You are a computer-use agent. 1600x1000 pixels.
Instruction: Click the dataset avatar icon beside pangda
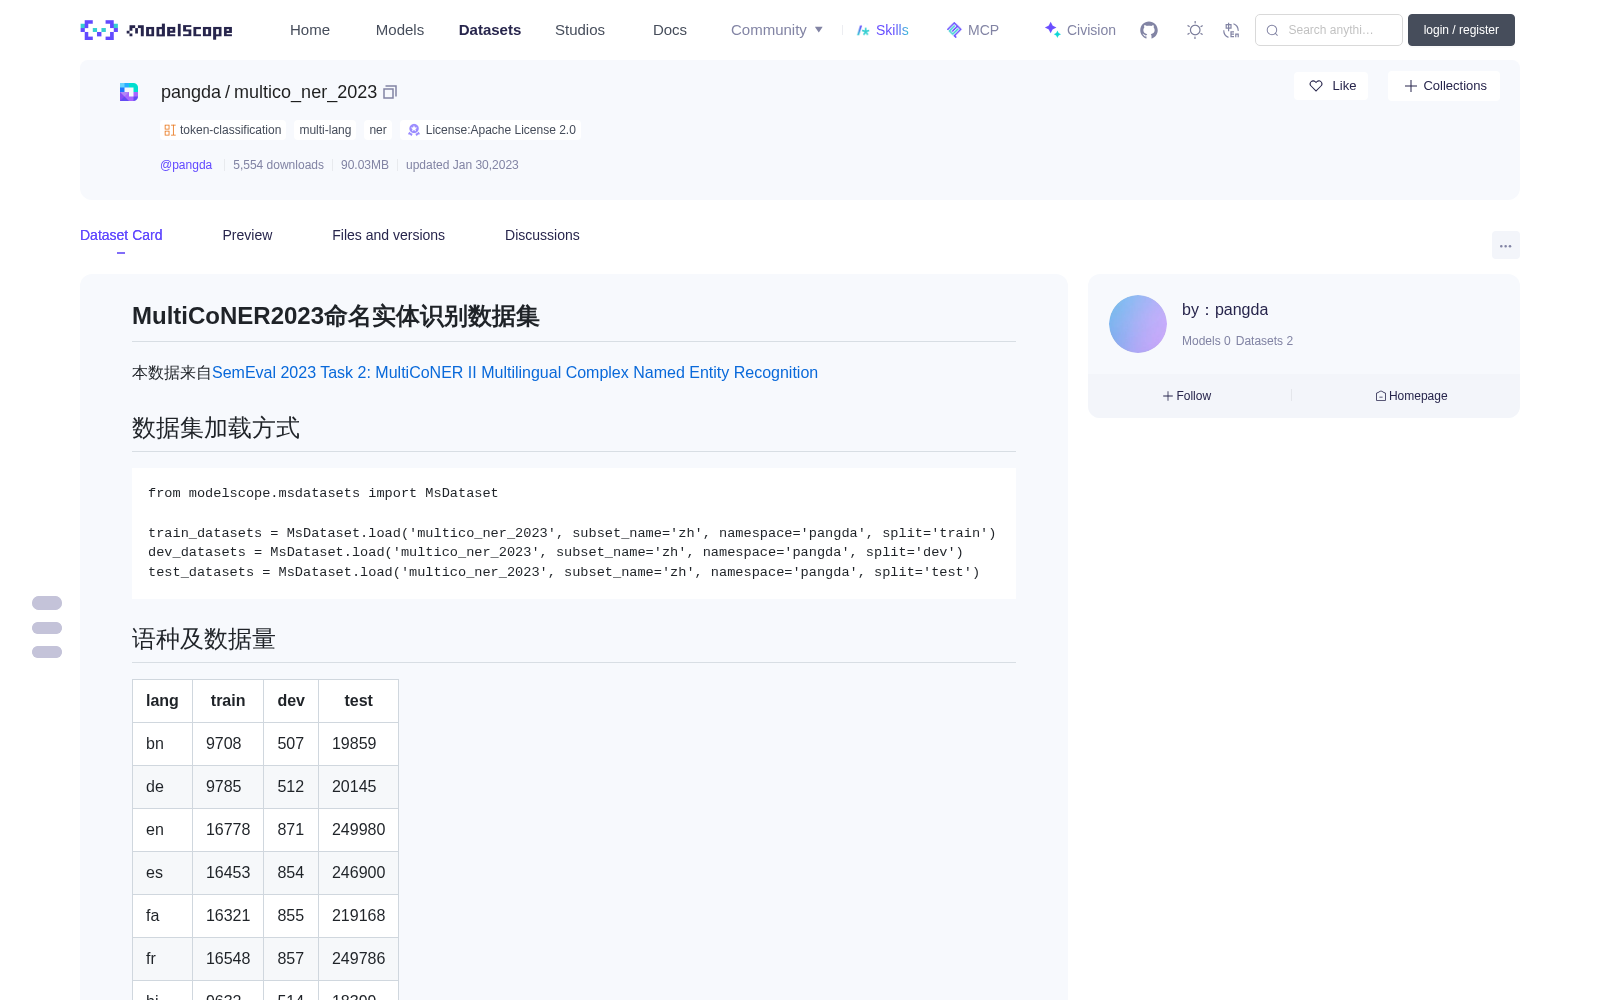[x=129, y=92]
